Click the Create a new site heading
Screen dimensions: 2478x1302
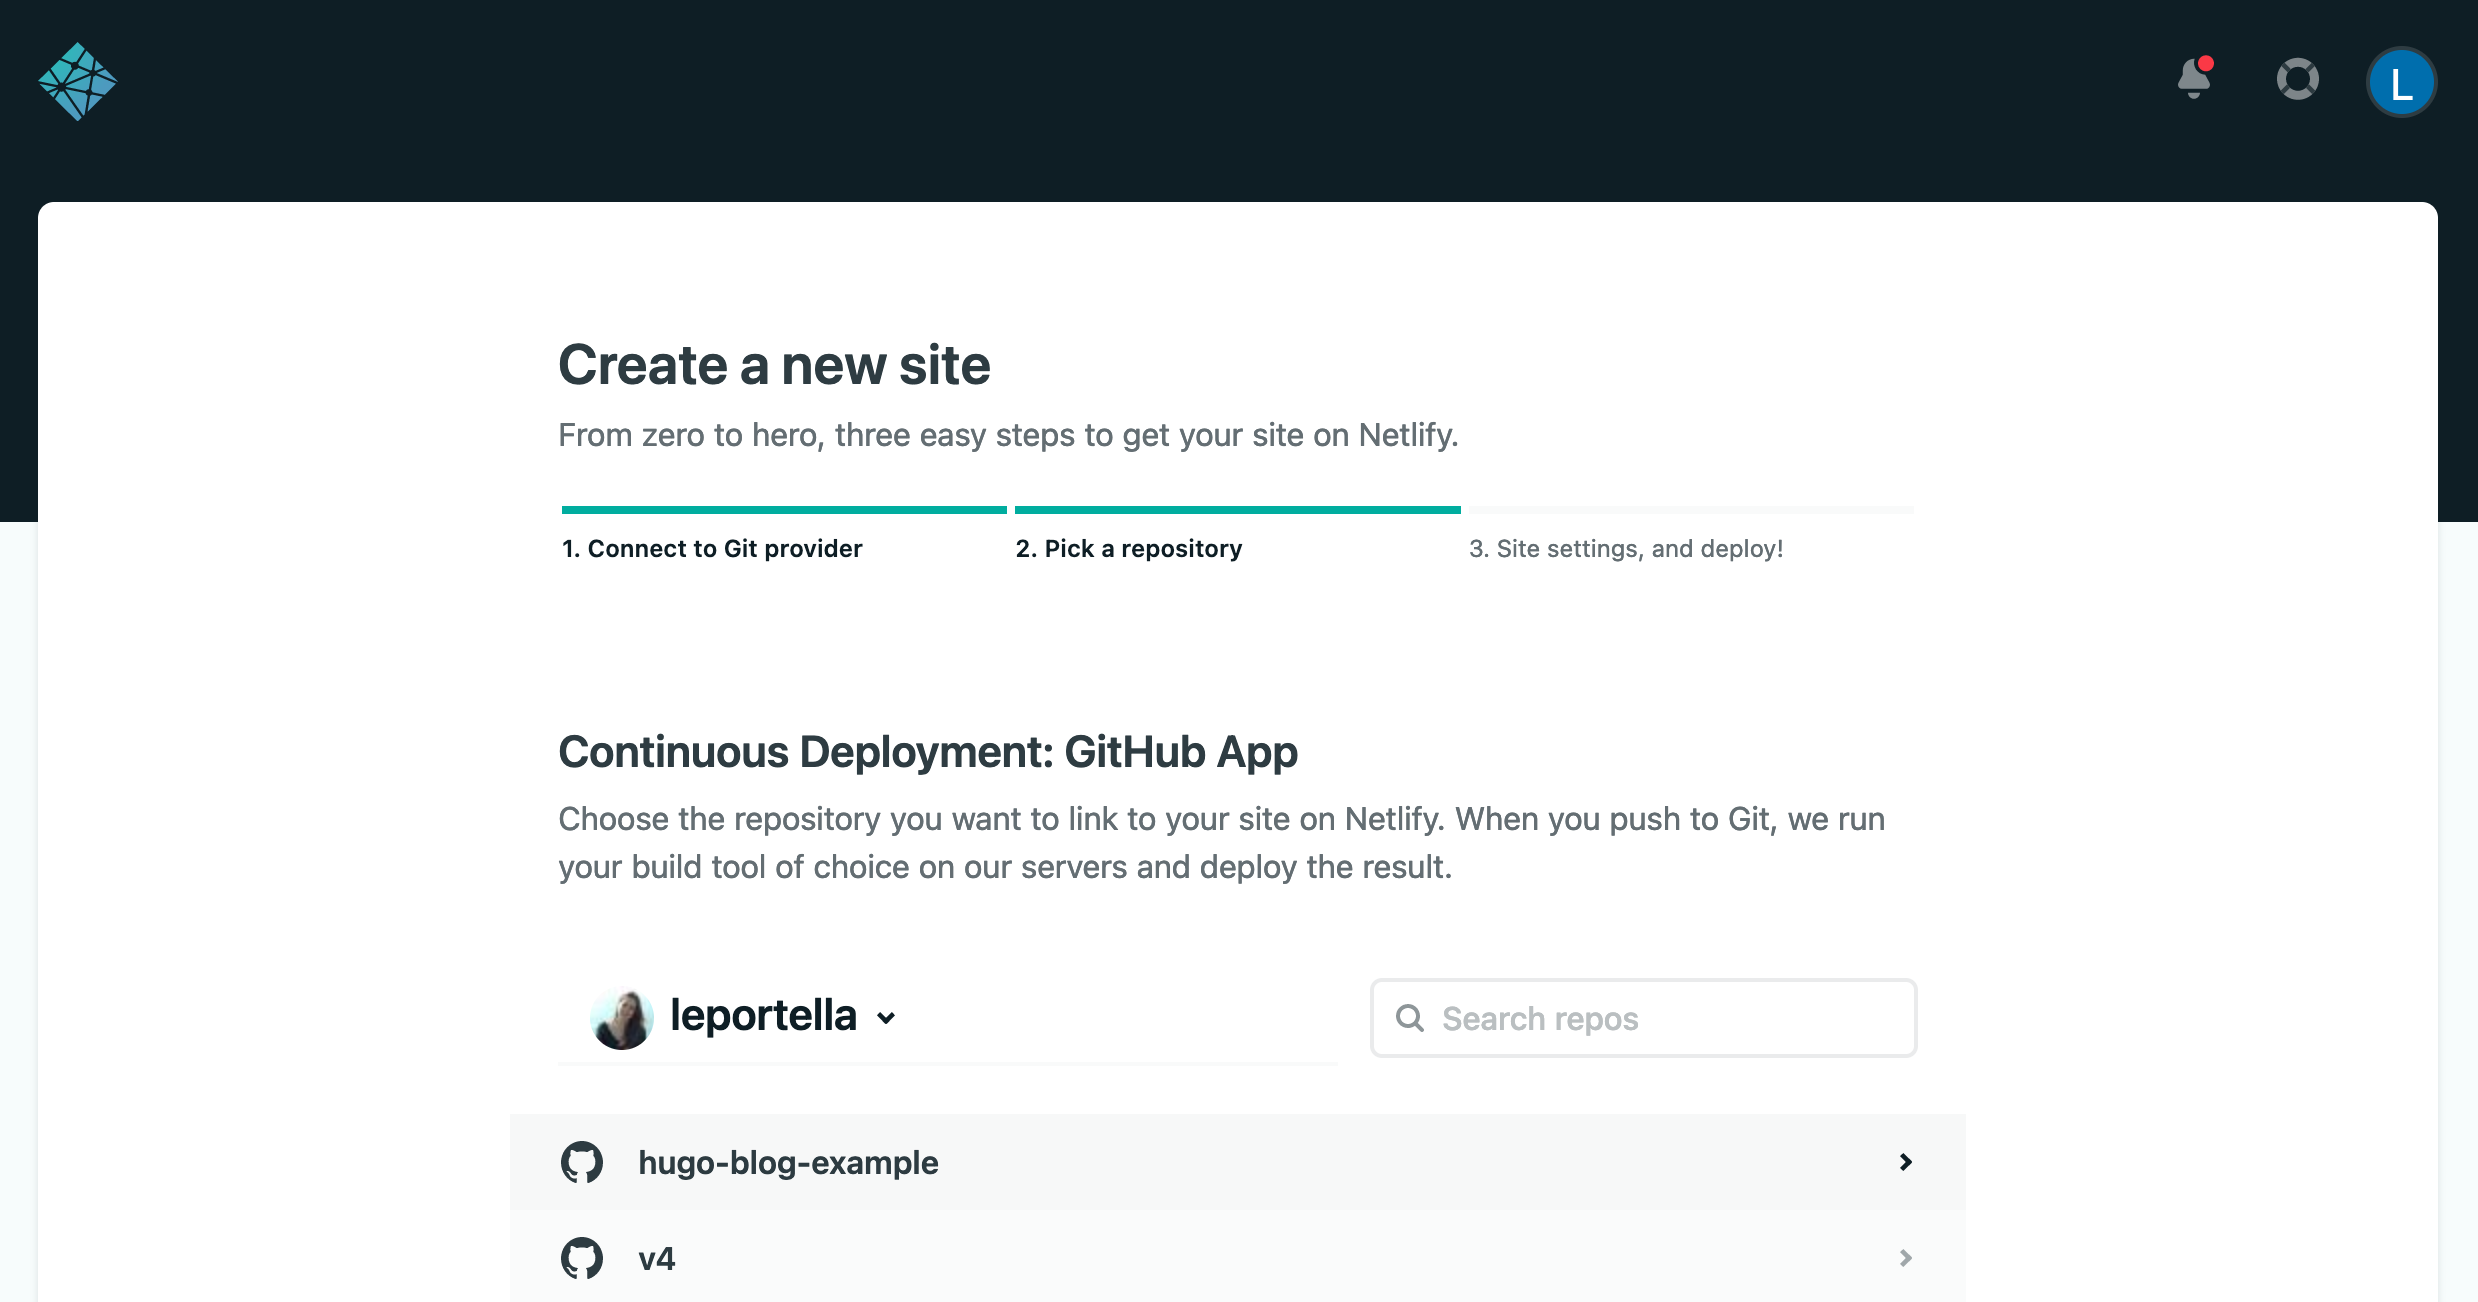[774, 365]
